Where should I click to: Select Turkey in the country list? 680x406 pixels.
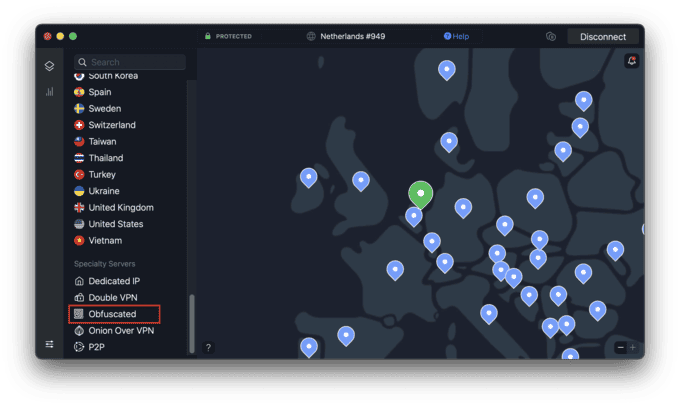pyautogui.click(x=102, y=174)
